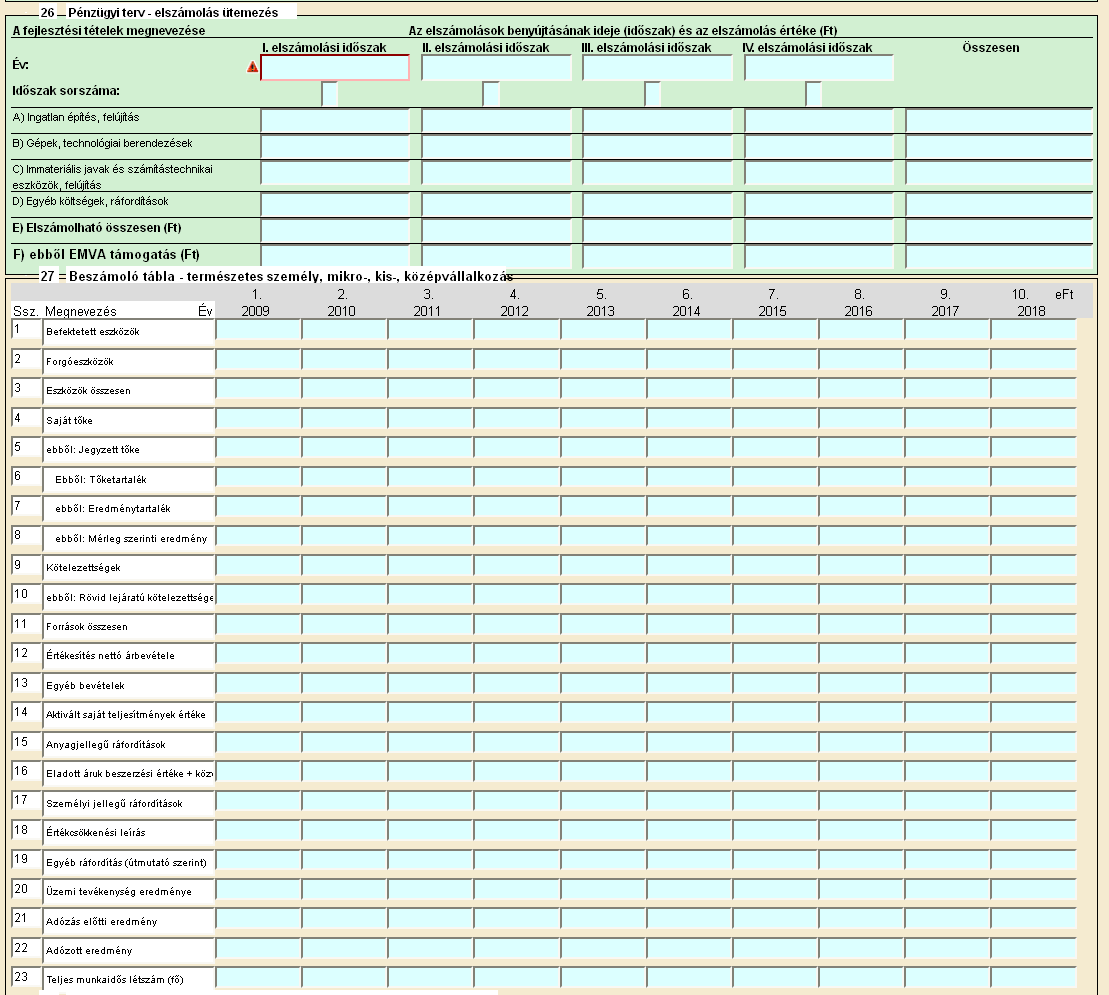Click Befektetett eszközök cell for 2018
1109x995 pixels.
click(x=1033, y=330)
